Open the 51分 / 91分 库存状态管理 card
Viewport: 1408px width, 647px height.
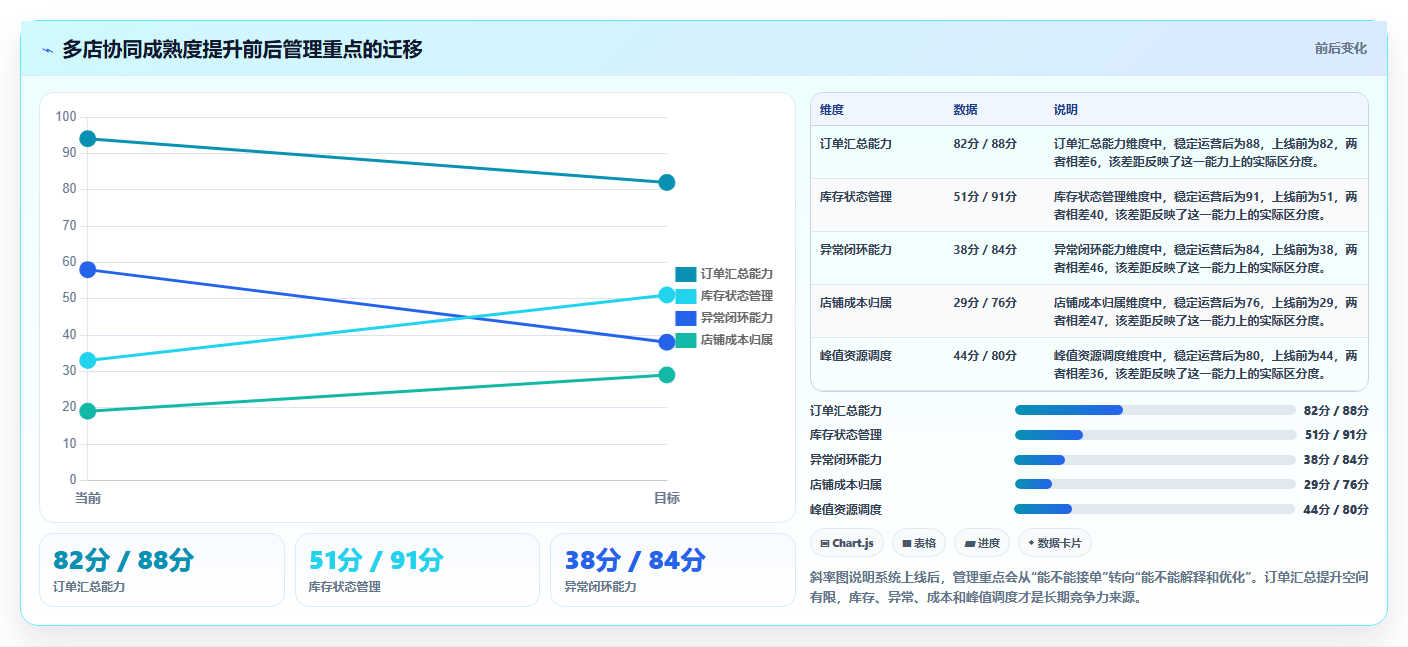click(417, 570)
